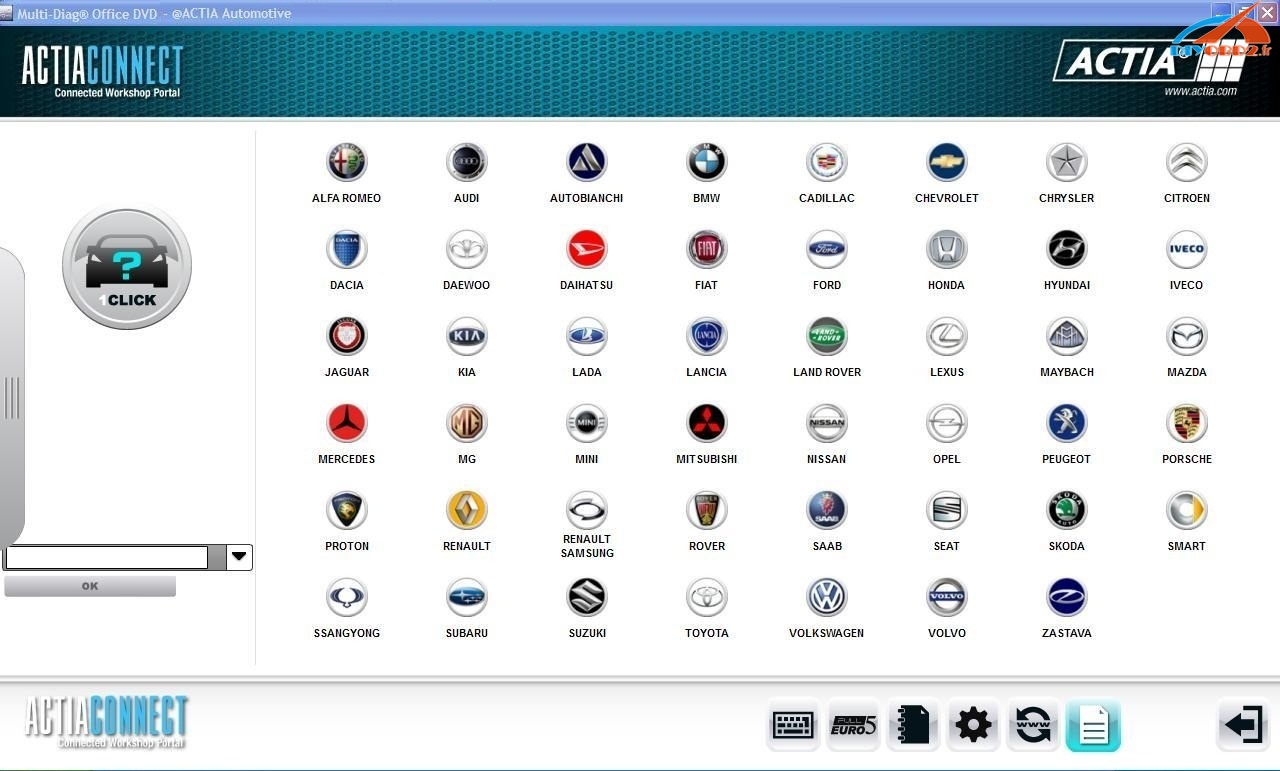Pick the Honda logo
Image resolution: width=1280 pixels, height=771 pixels.
tap(947, 249)
